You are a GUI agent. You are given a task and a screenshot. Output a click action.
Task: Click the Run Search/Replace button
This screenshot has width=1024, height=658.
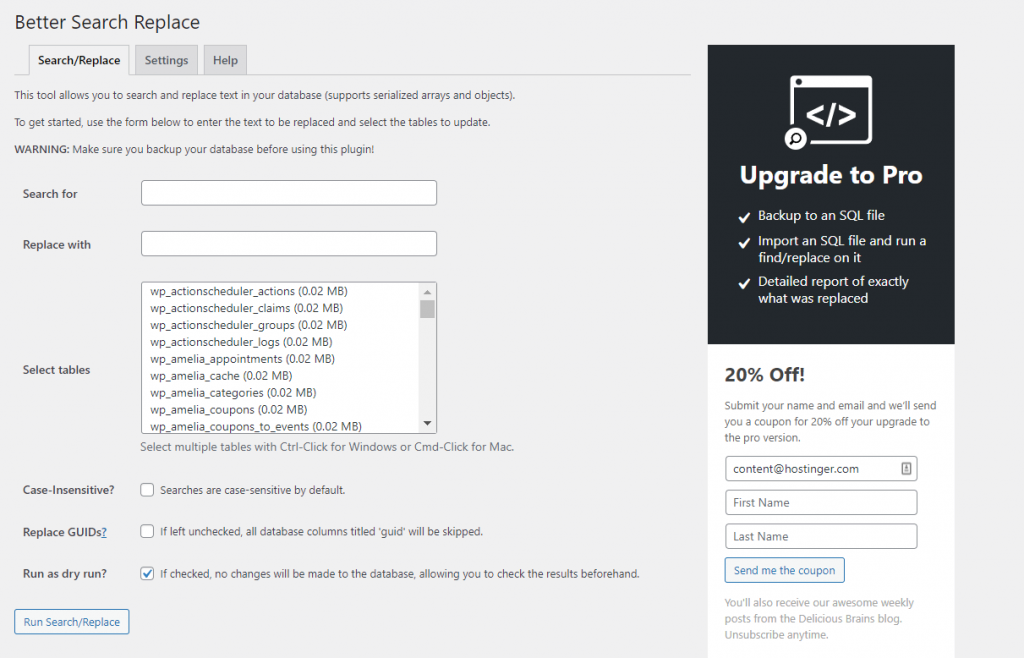pyautogui.click(x=71, y=621)
